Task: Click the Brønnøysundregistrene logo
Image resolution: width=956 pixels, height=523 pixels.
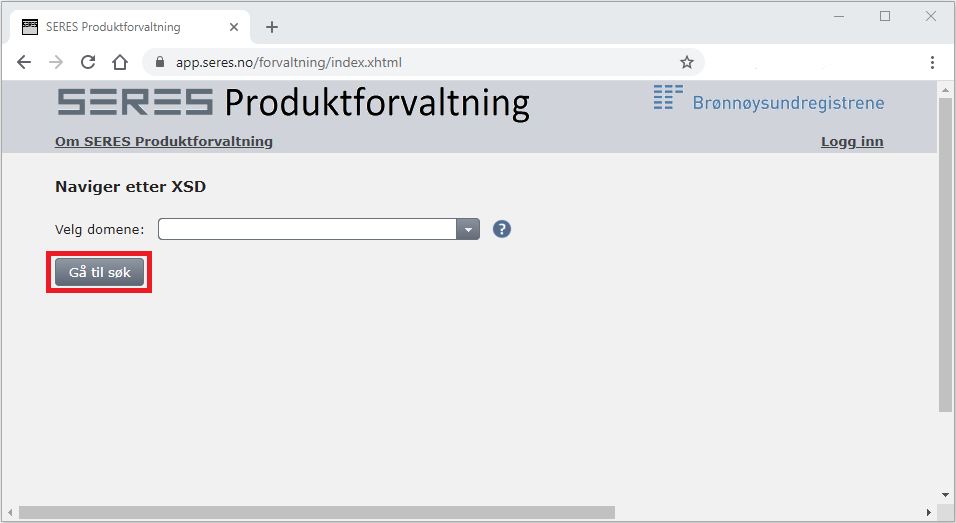Action: (x=769, y=99)
